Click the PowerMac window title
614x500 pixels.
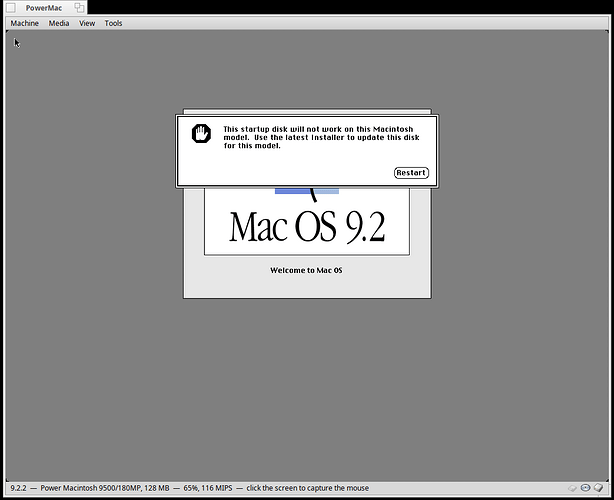pyautogui.click(x=44, y=8)
